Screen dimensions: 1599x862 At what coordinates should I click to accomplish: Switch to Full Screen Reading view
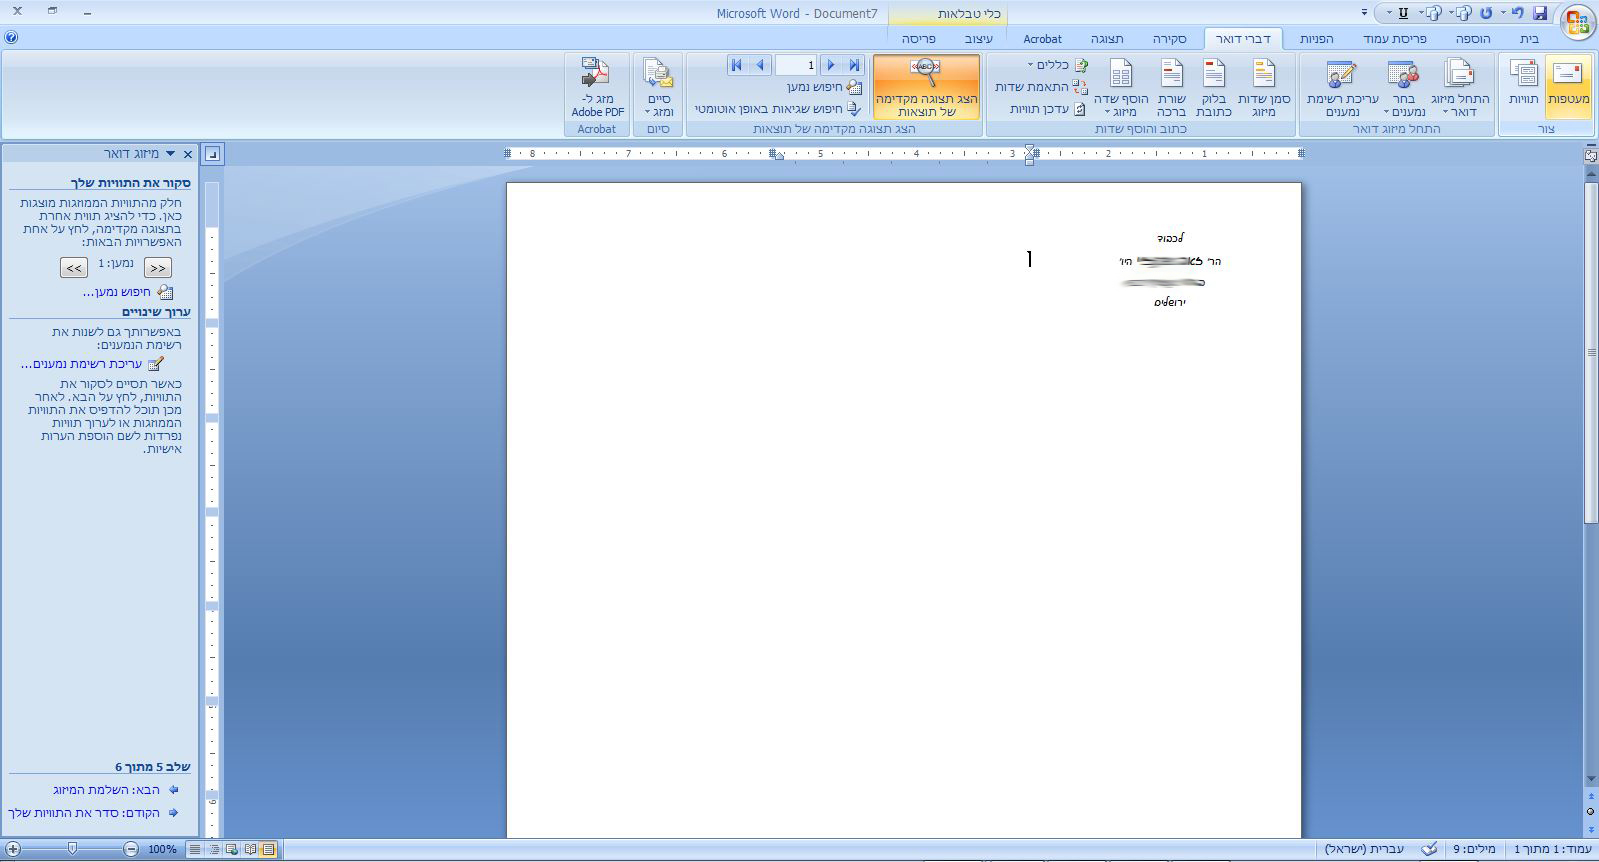pyautogui.click(x=250, y=849)
